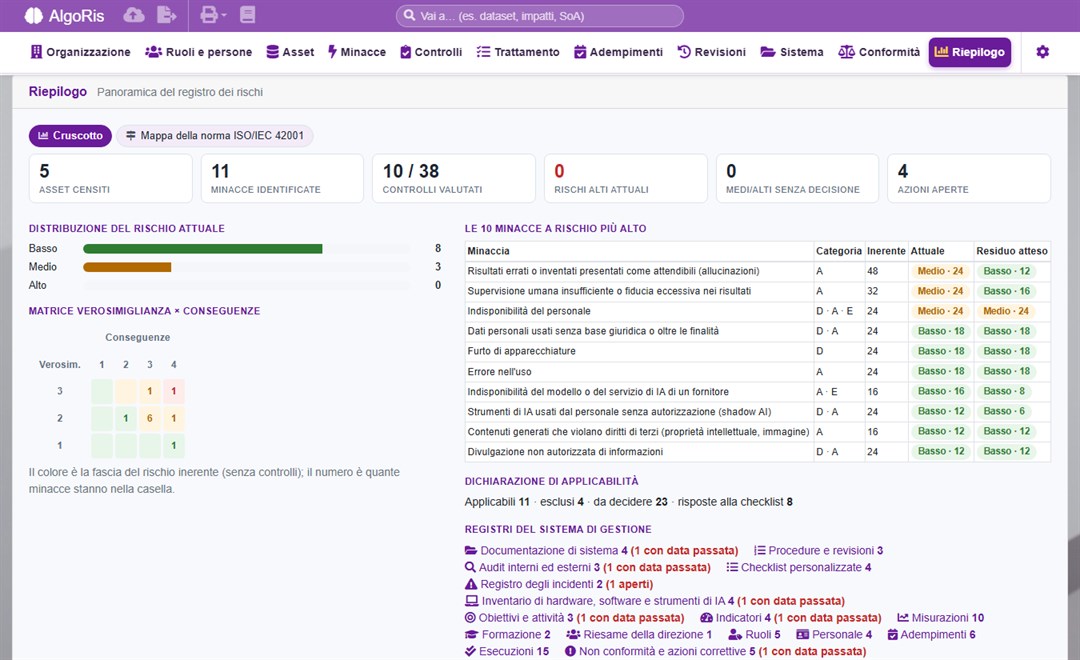Click the book/guide icon in top bar
The height and width of the screenshot is (660, 1080).
coord(247,15)
